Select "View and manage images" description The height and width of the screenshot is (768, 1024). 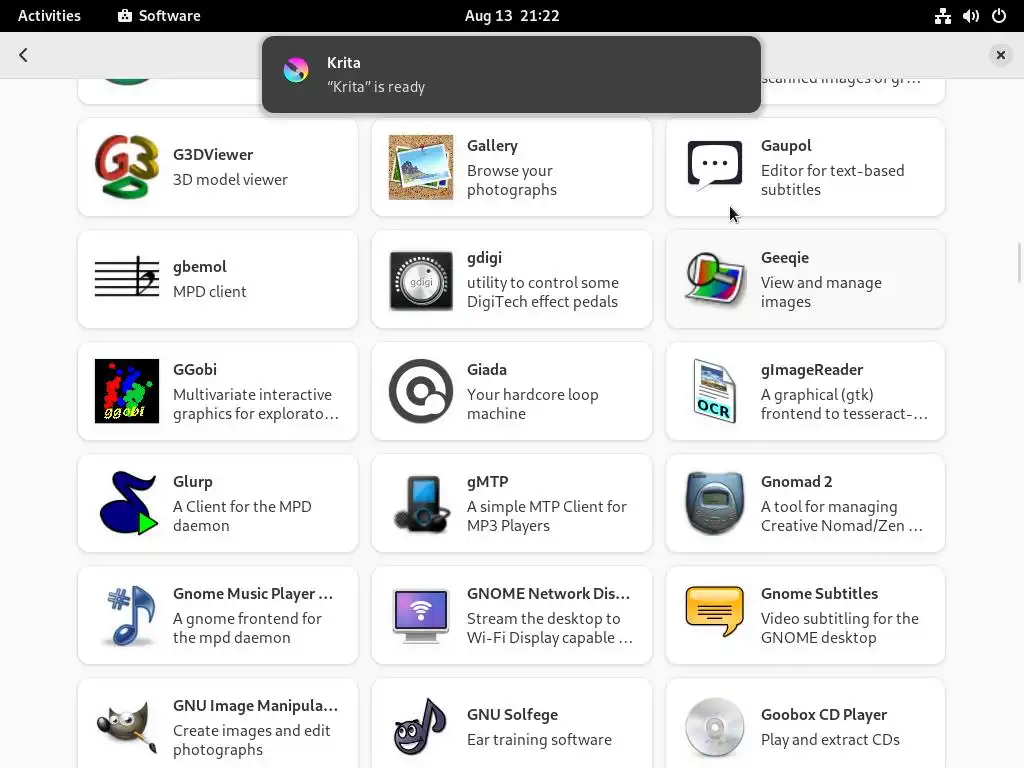click(x=821, y=292)
